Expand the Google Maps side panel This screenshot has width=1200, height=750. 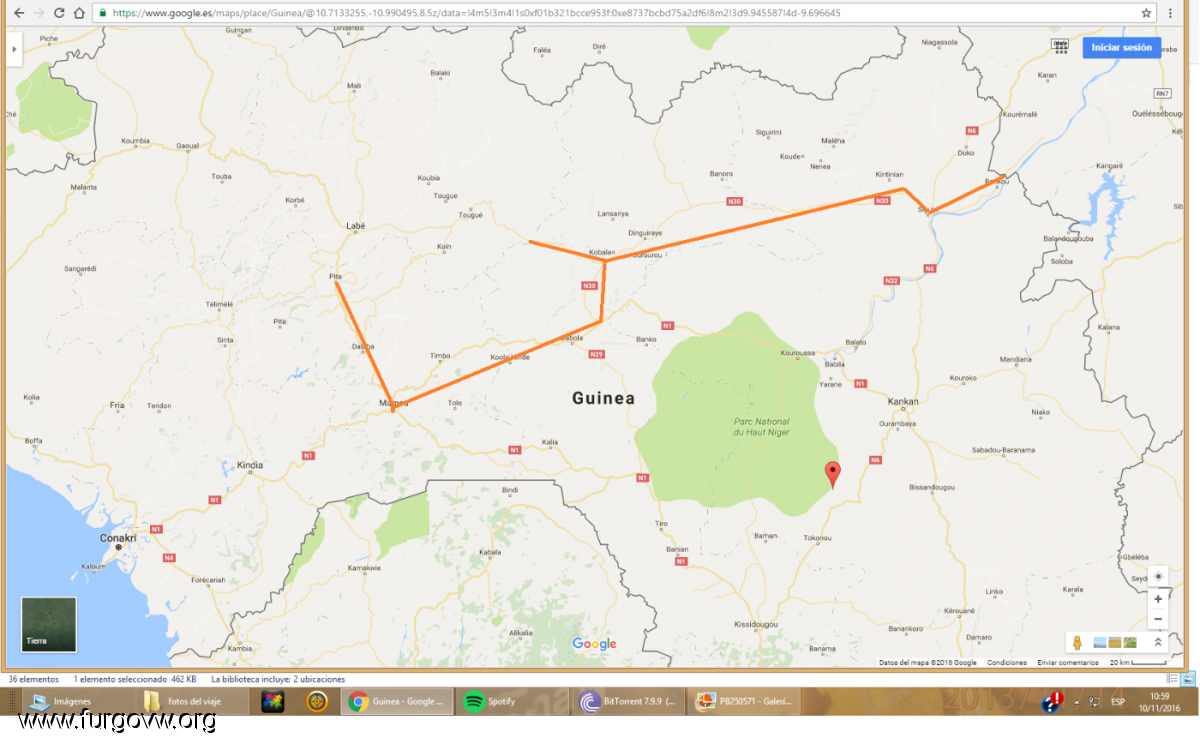pos(14,49)
